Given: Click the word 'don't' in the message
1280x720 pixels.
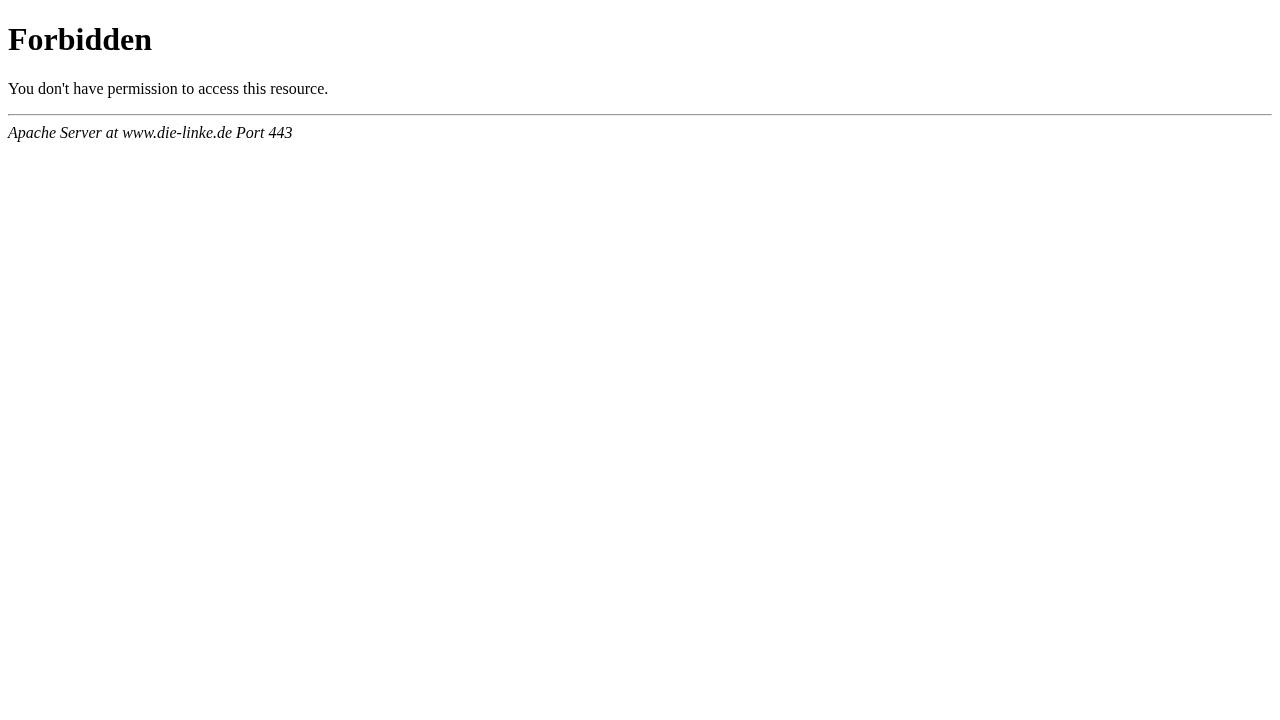Looking at the screenshot, I should click(53, 89).
